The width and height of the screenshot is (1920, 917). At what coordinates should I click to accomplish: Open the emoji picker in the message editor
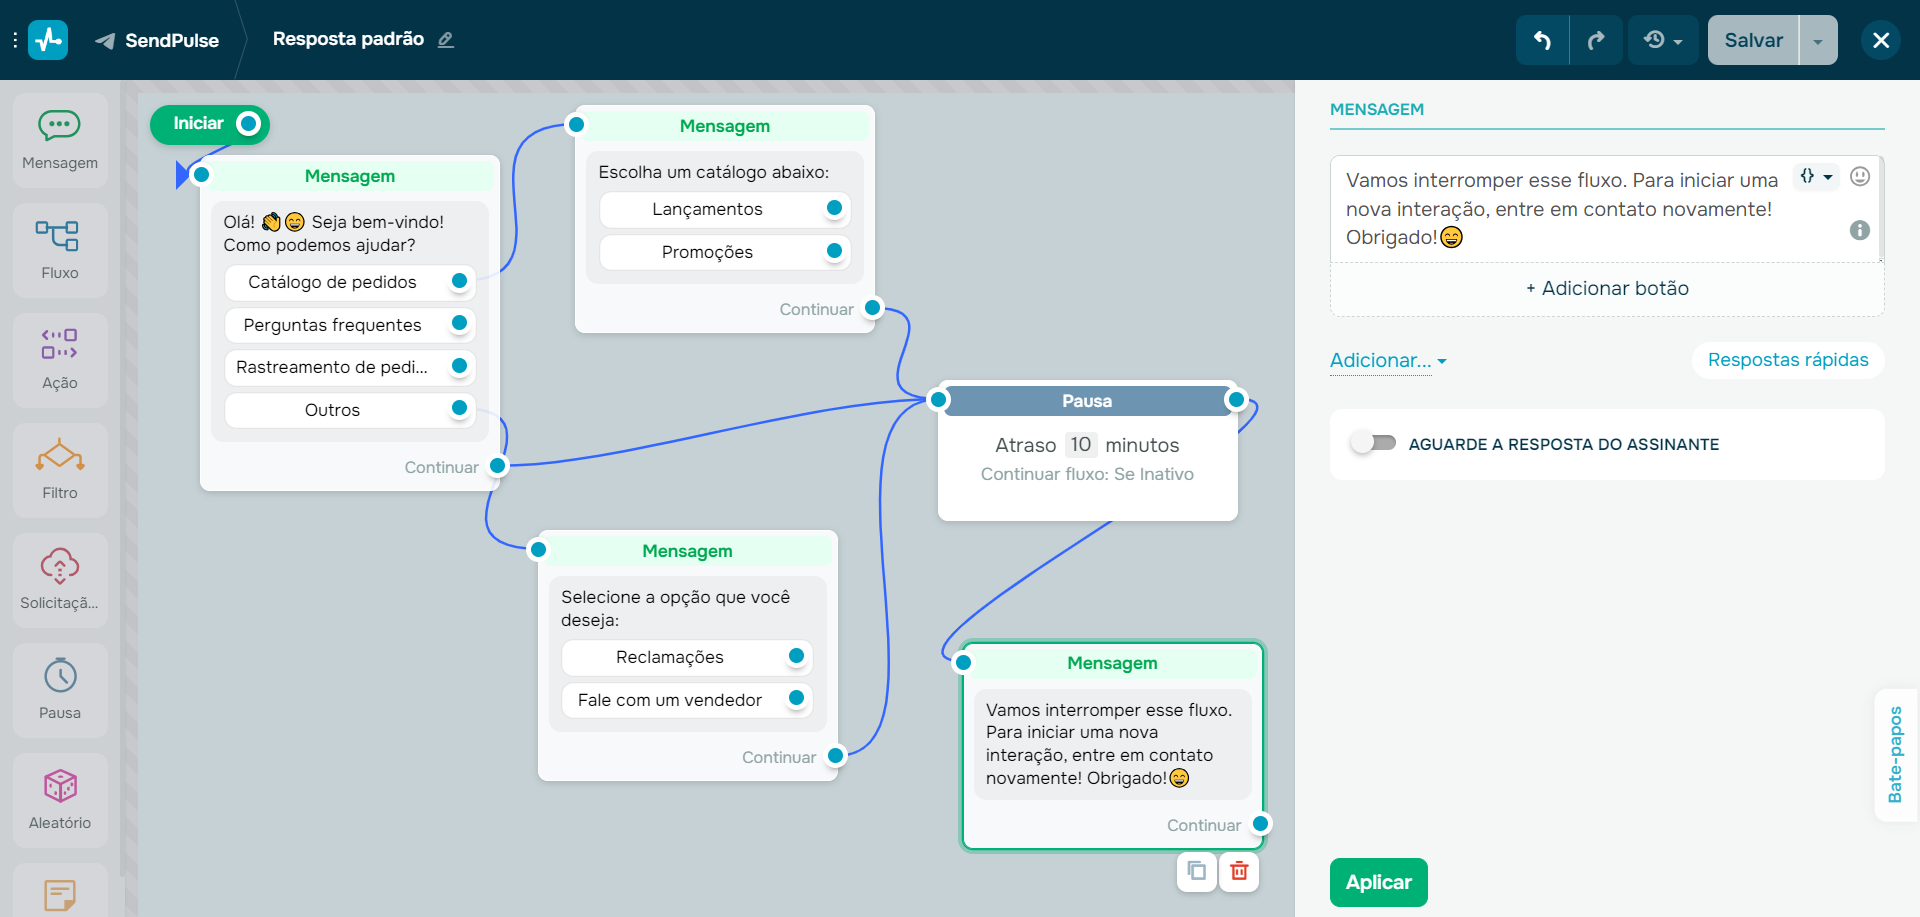[1860, 176]
